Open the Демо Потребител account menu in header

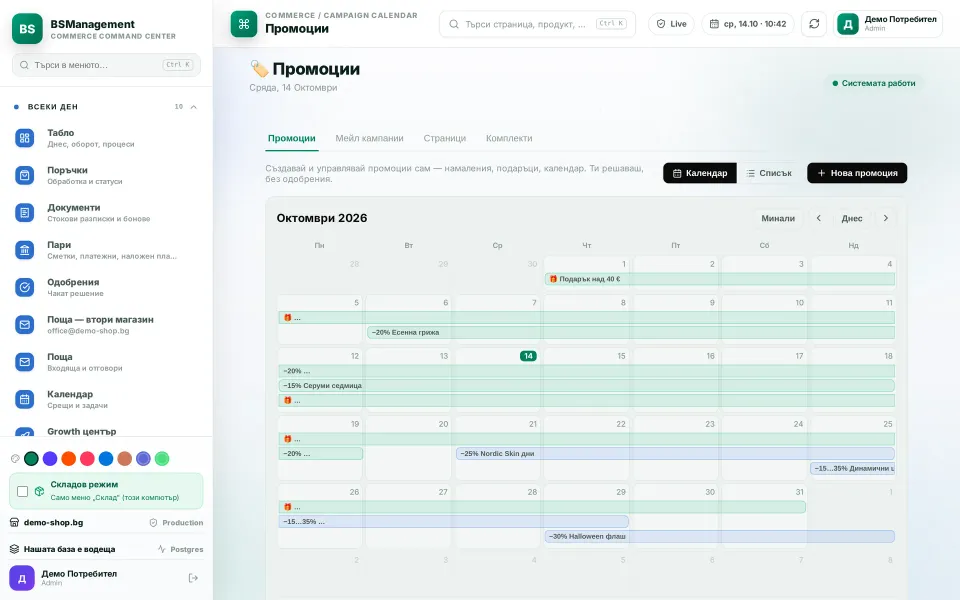888,24
